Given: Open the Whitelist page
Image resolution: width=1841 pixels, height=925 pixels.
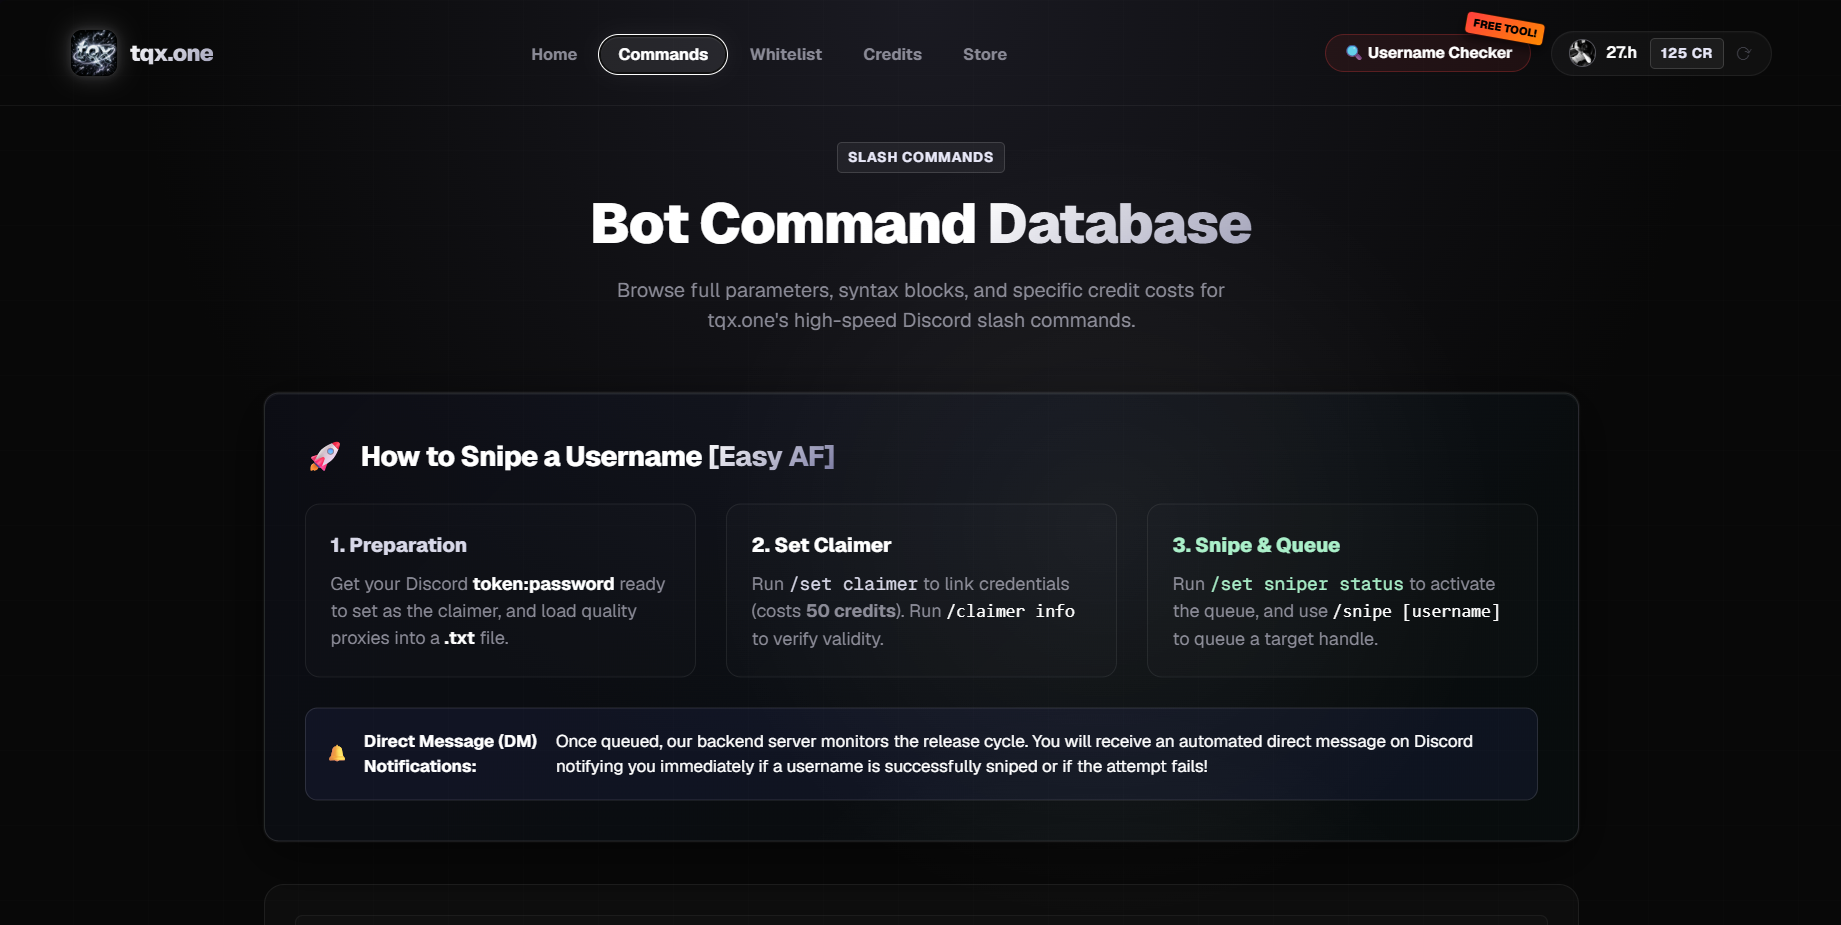Looking at the screenshot, I should coord(786,54).
